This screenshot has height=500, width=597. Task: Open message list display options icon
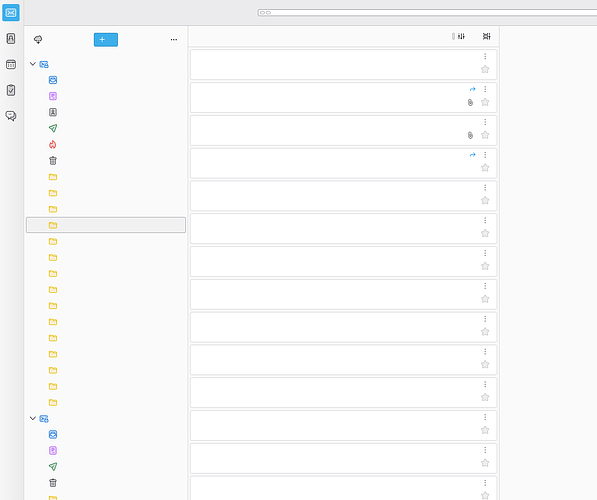tap(487, 36)
